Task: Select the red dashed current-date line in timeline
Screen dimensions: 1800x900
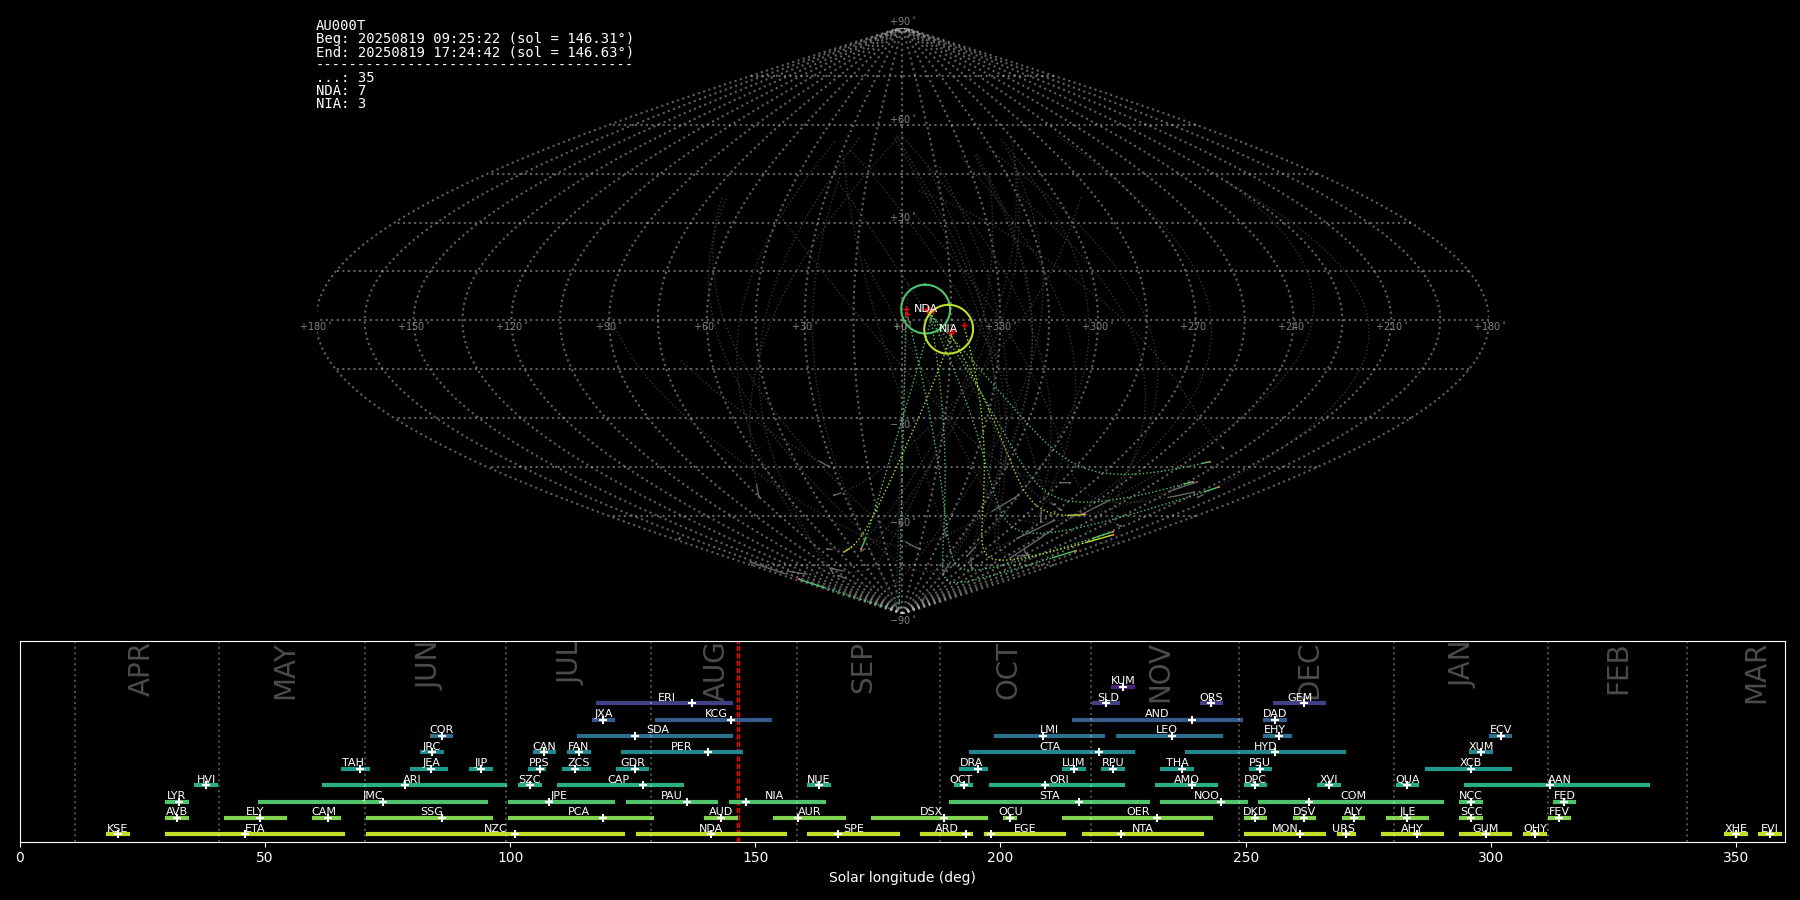Action: 738,741
